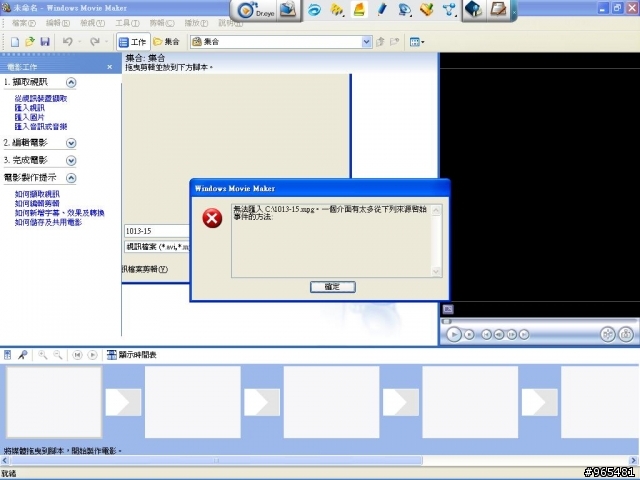Click the Next Frame button

click(511, 335)
